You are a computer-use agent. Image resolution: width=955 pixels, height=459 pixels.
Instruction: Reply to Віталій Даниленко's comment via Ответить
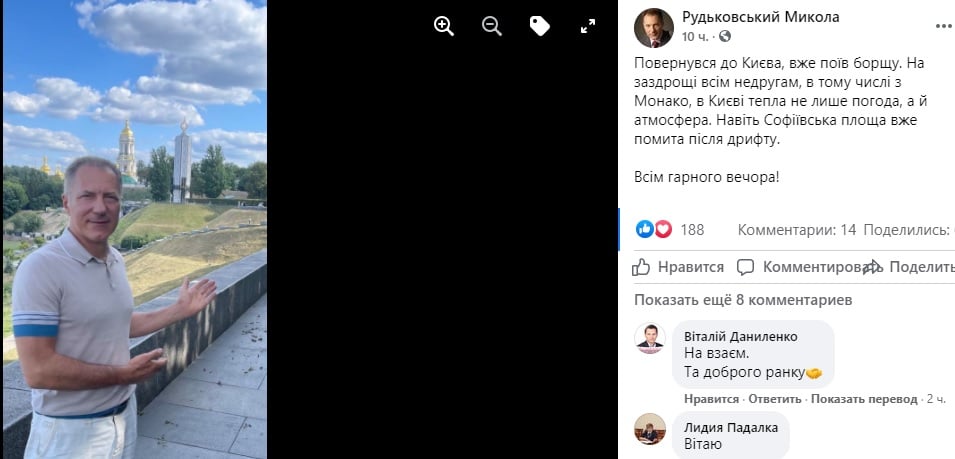(774, 399)
